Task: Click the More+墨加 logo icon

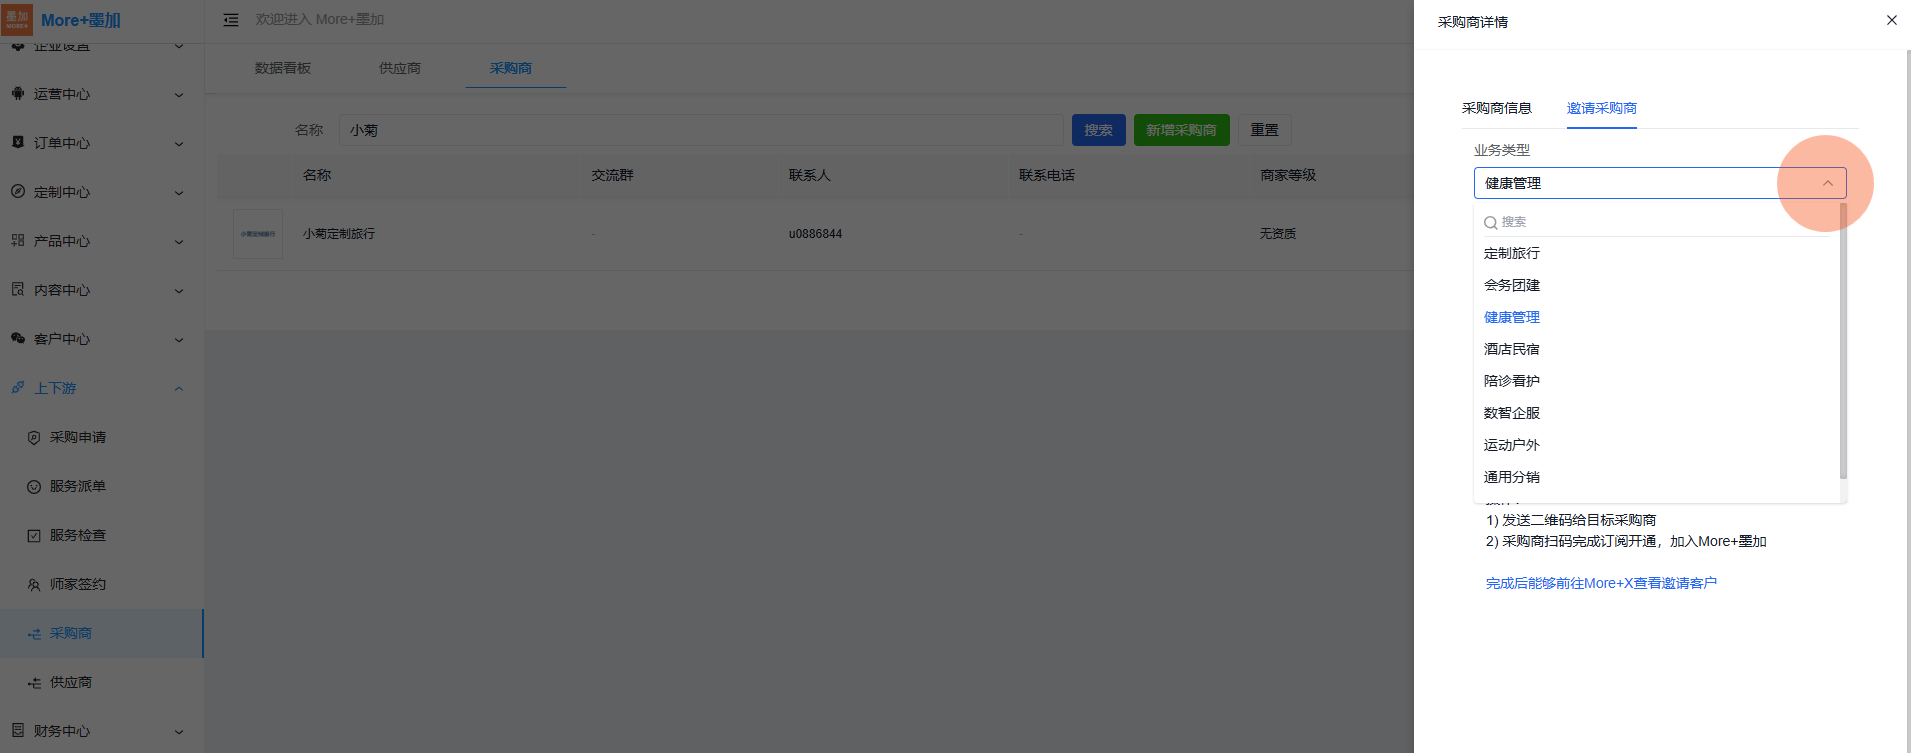Action: 18,20
